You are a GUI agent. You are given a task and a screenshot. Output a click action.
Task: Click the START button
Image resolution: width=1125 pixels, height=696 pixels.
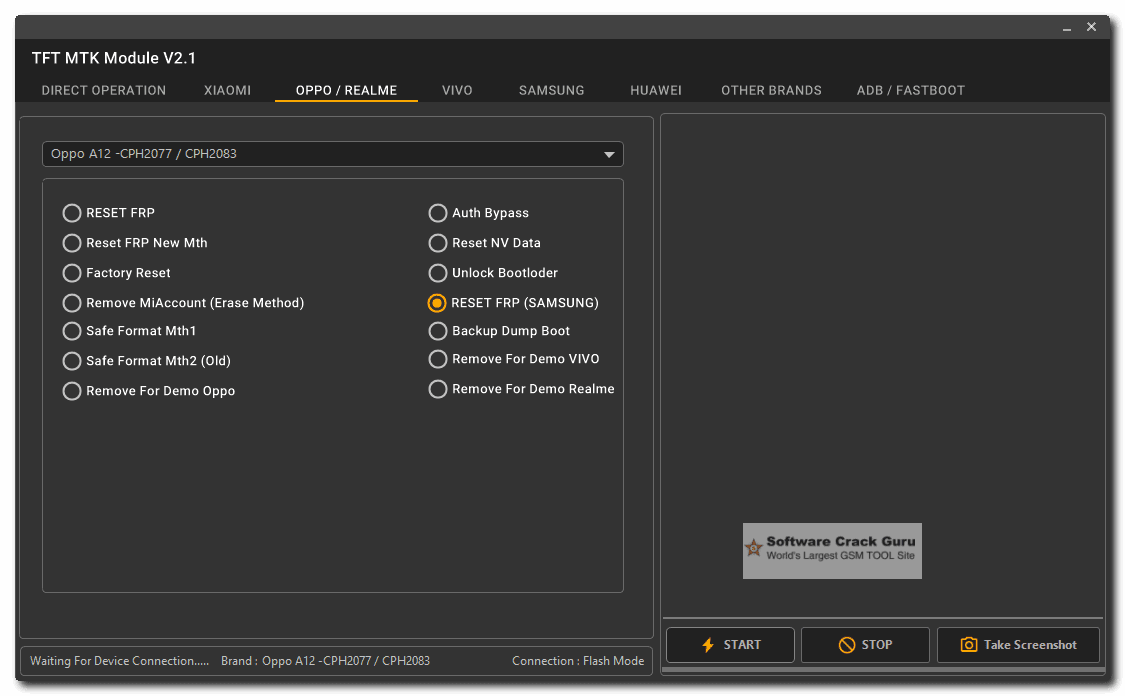point(730,645)
